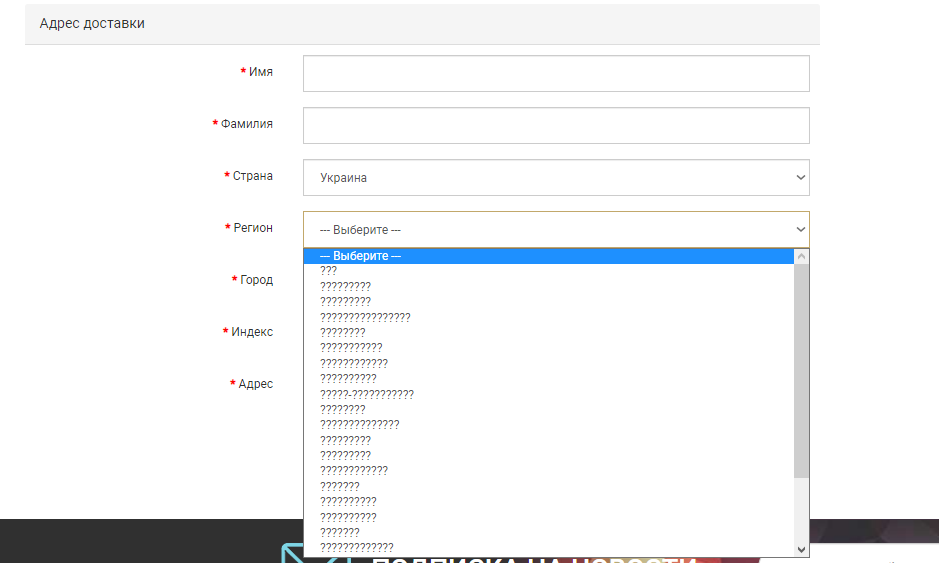The height and width of the screenshot is (563, 939).
Task: Click the dropdown list scrollbar thumb
Action: click(x=801, y=371)
